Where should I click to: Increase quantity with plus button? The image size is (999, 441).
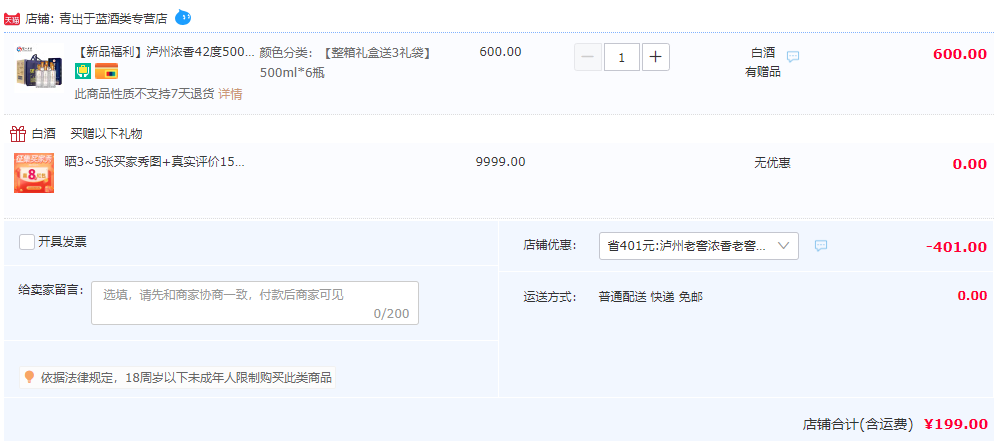[x=656, y=57]
